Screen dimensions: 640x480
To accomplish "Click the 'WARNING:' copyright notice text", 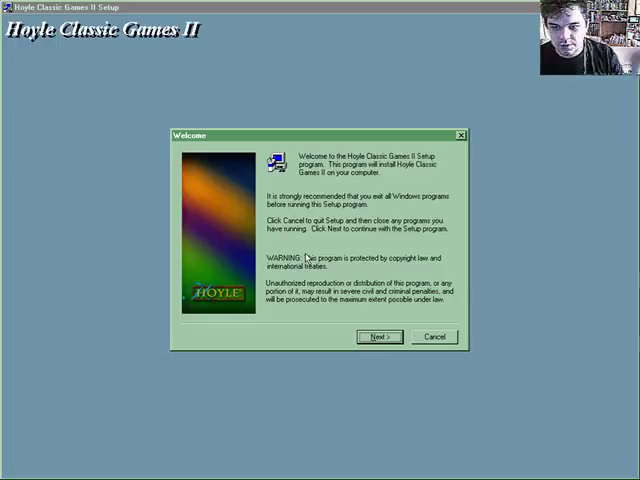I will click(354, 262).
